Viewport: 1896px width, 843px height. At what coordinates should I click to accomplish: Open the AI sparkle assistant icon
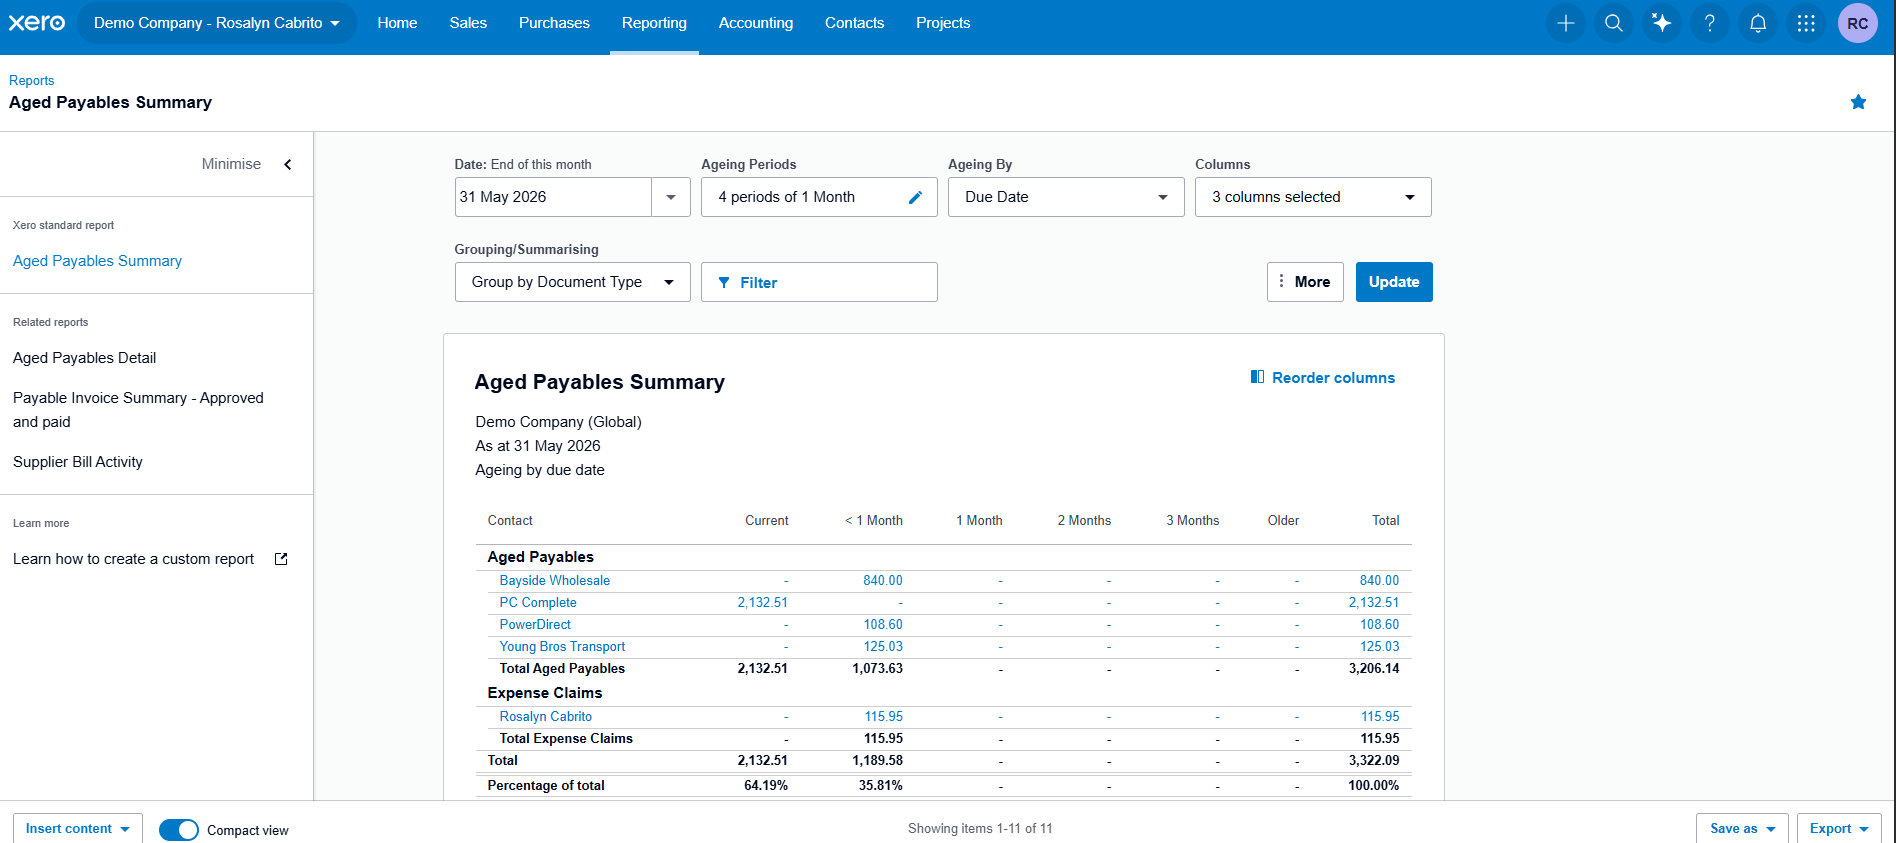1662,23
